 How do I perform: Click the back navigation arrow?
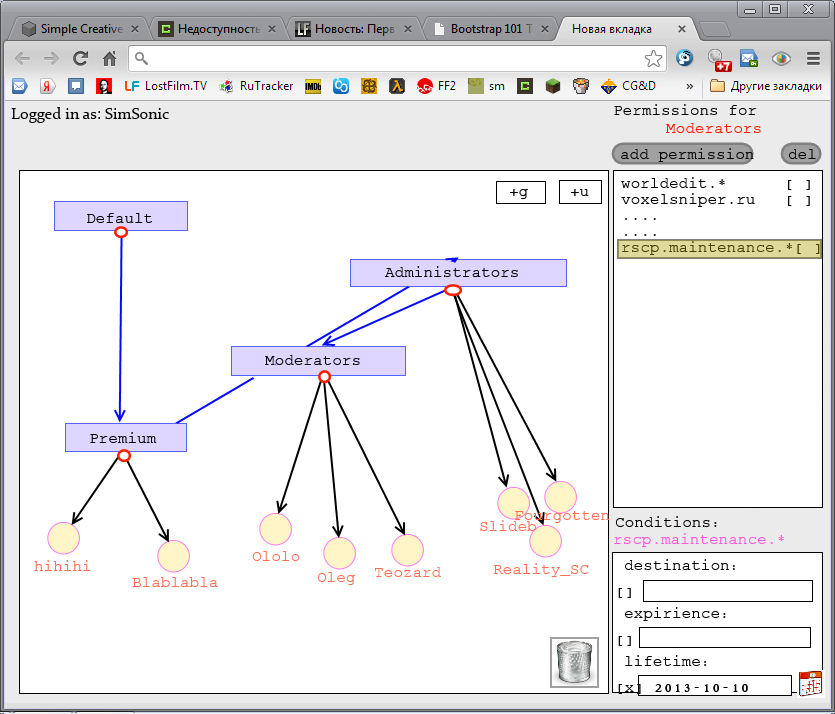pos(22,58)
